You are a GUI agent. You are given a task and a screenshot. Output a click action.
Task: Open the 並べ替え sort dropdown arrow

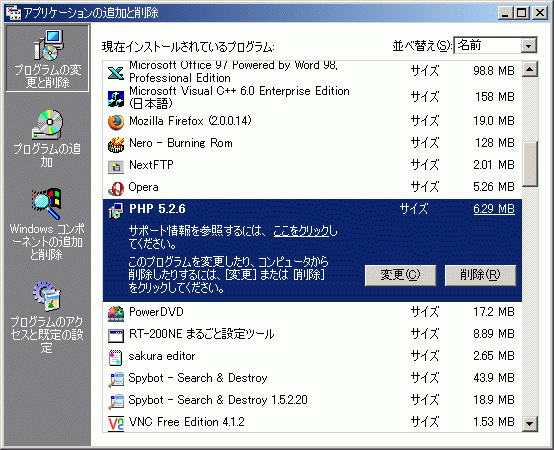529,46
